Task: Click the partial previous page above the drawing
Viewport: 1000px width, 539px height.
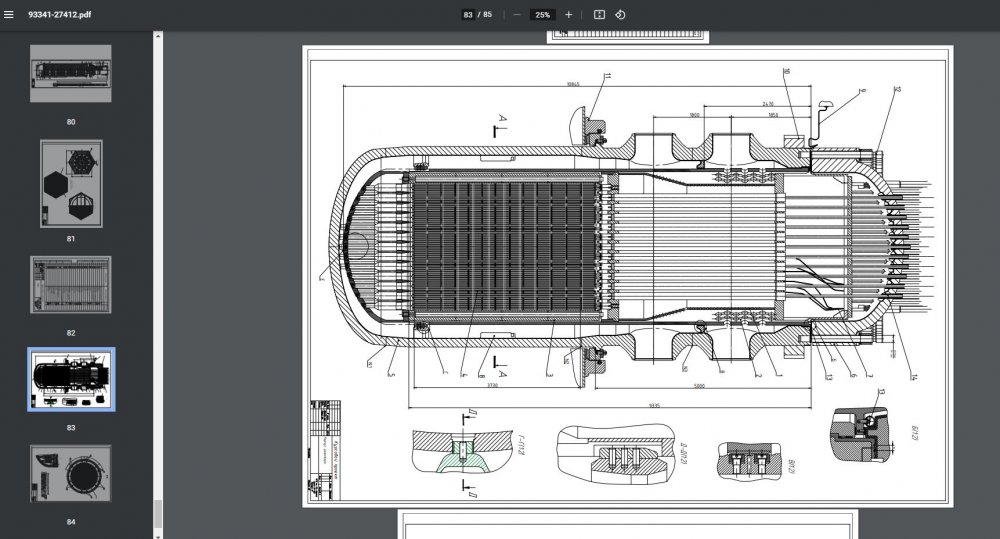Action: pos(628,37)
